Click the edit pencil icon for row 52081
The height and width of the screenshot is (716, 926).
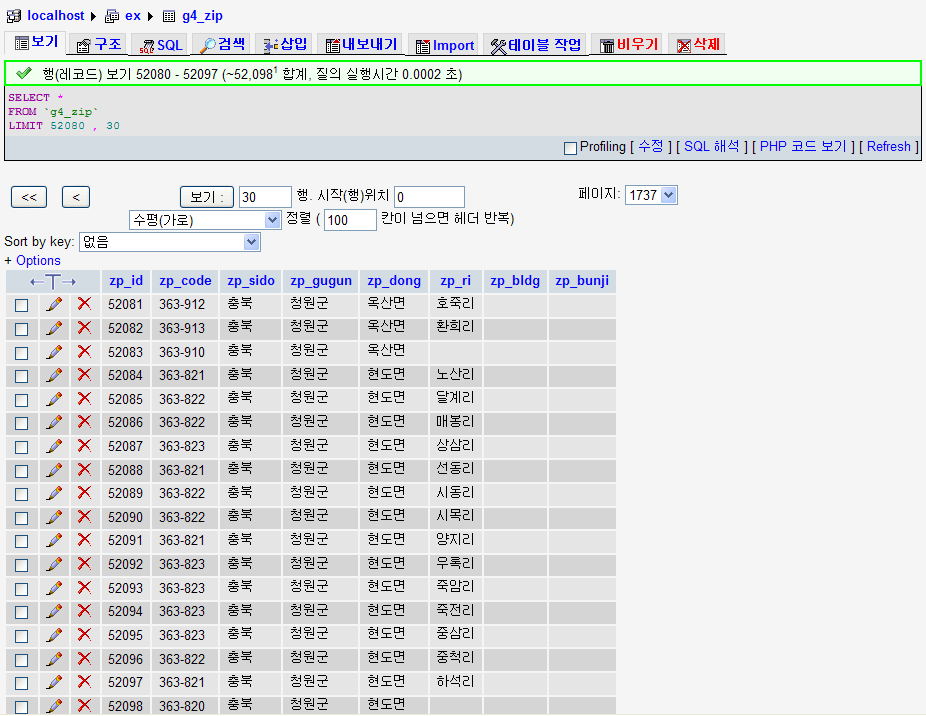click(54, 304)
